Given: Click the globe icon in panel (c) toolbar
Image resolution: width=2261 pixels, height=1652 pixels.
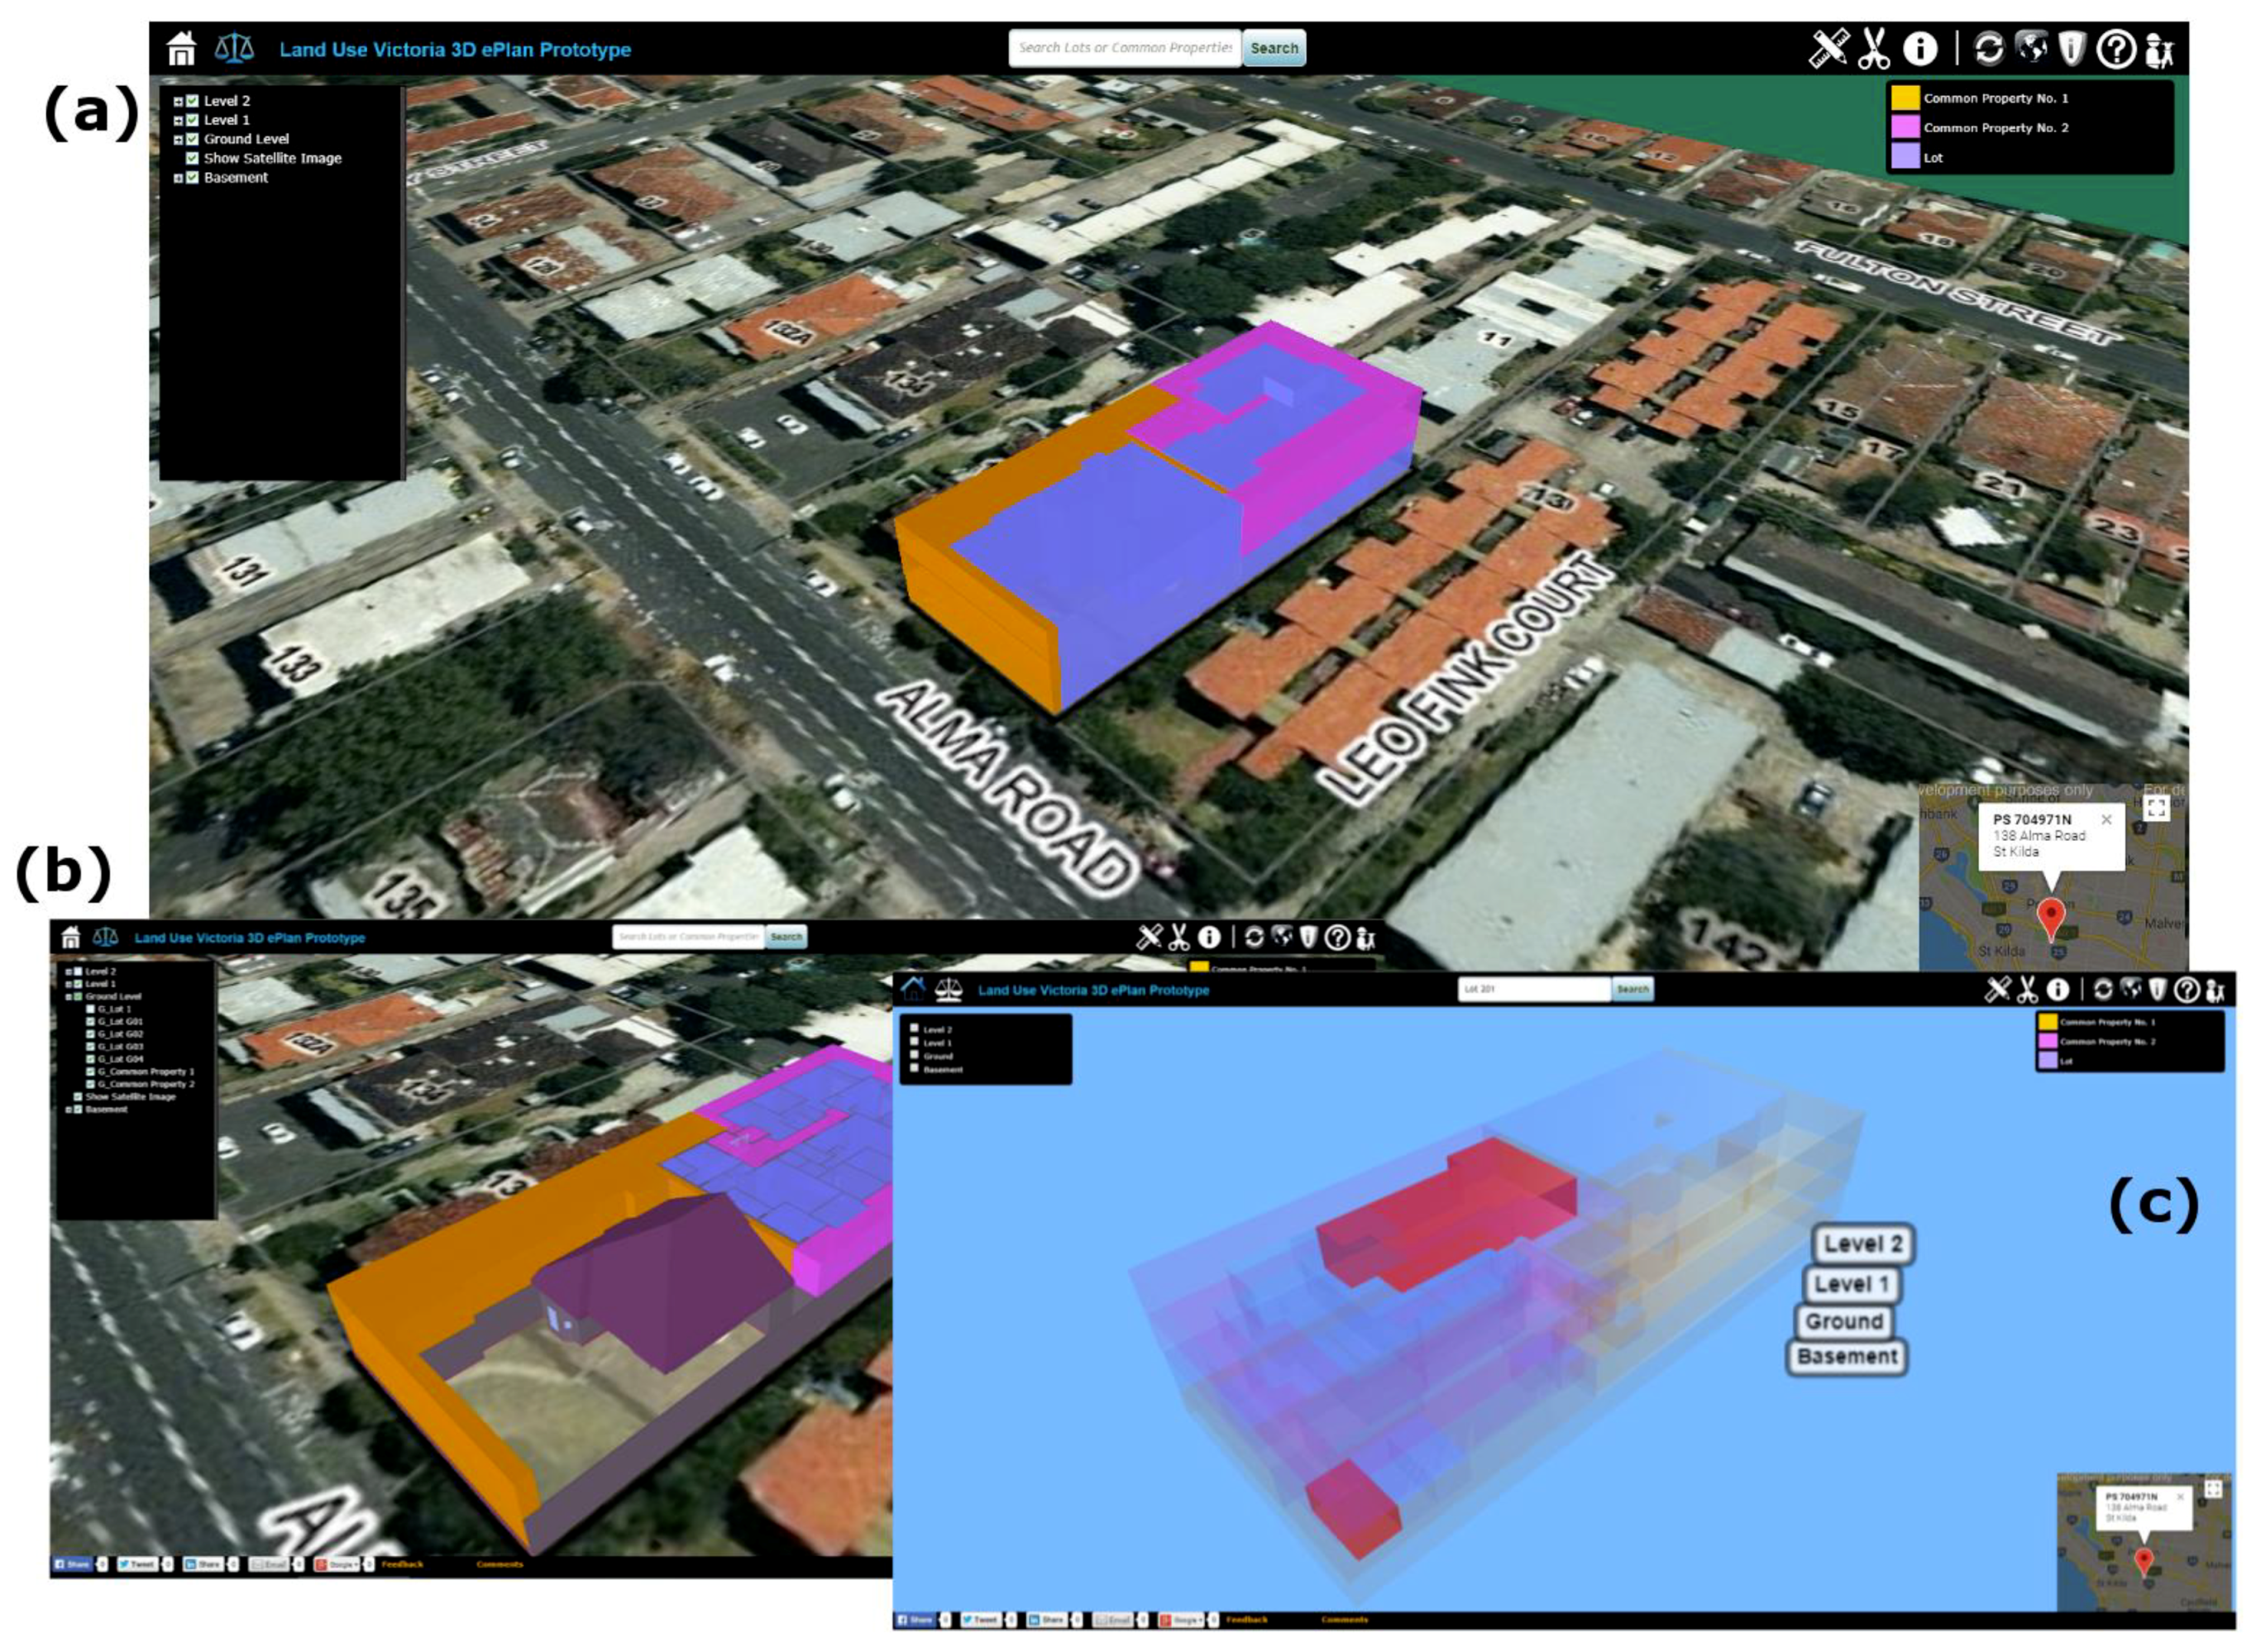Looking at the screenshot, I should [2131, 988].
